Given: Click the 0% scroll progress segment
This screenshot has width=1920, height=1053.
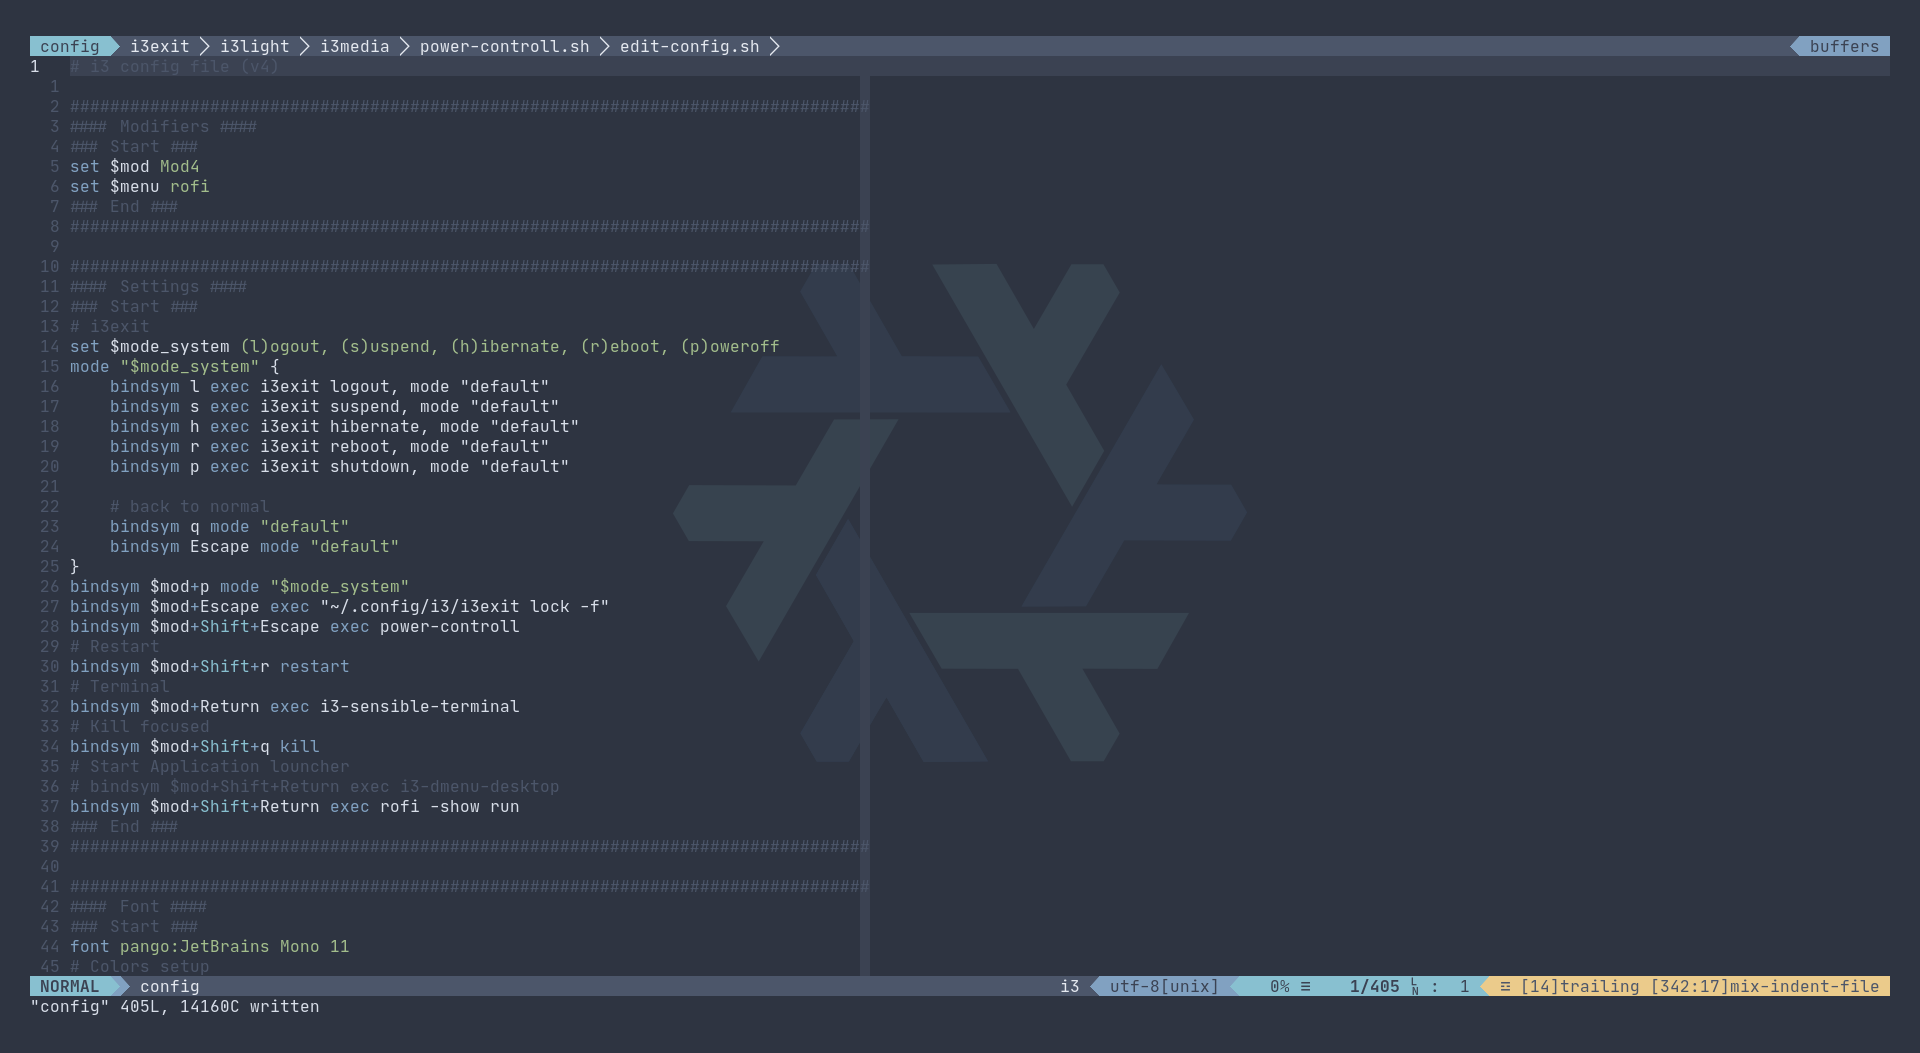Looking at the screenshot, I should (1279, 986).
